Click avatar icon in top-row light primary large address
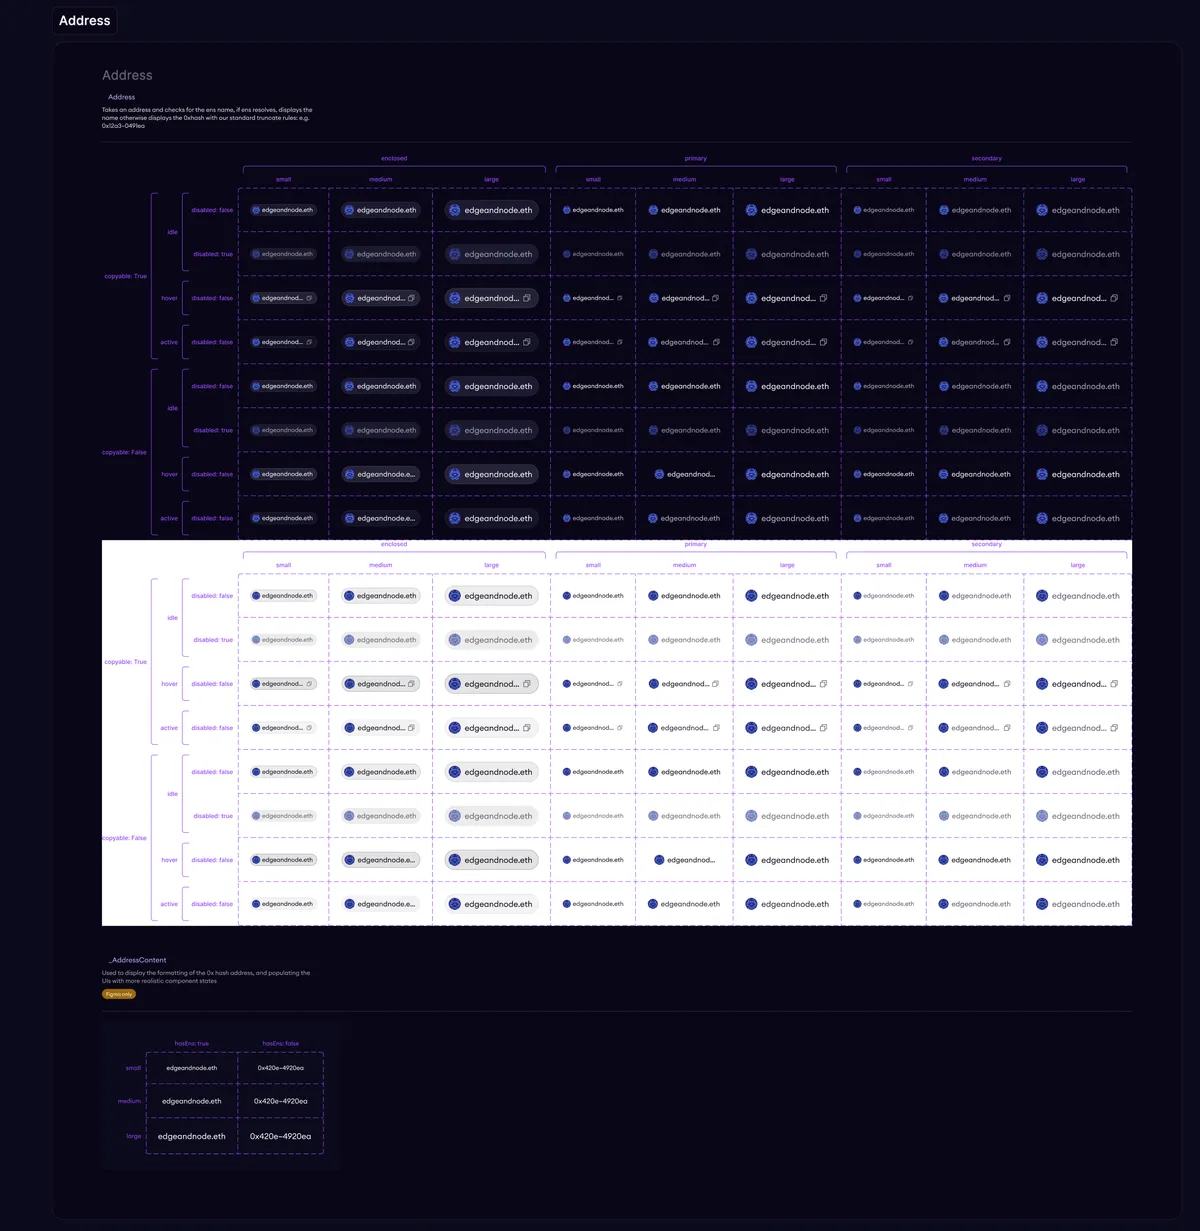 point(751,596)
